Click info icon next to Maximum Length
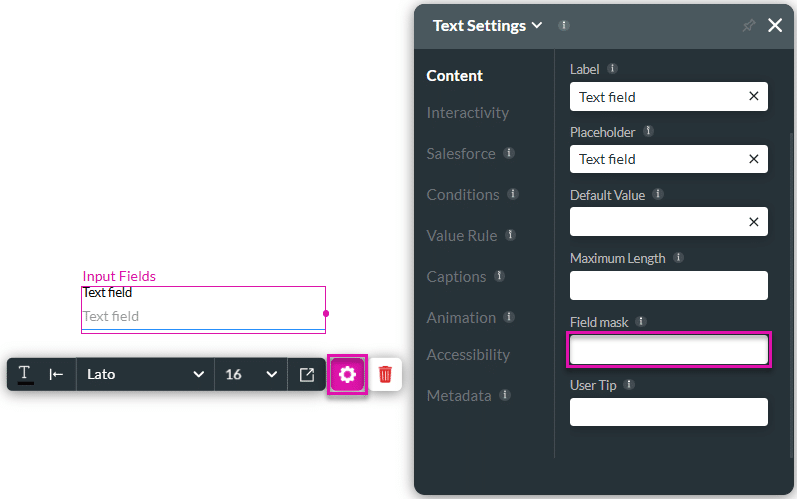This screenshot has height=499, width=797. pos(678,258)
